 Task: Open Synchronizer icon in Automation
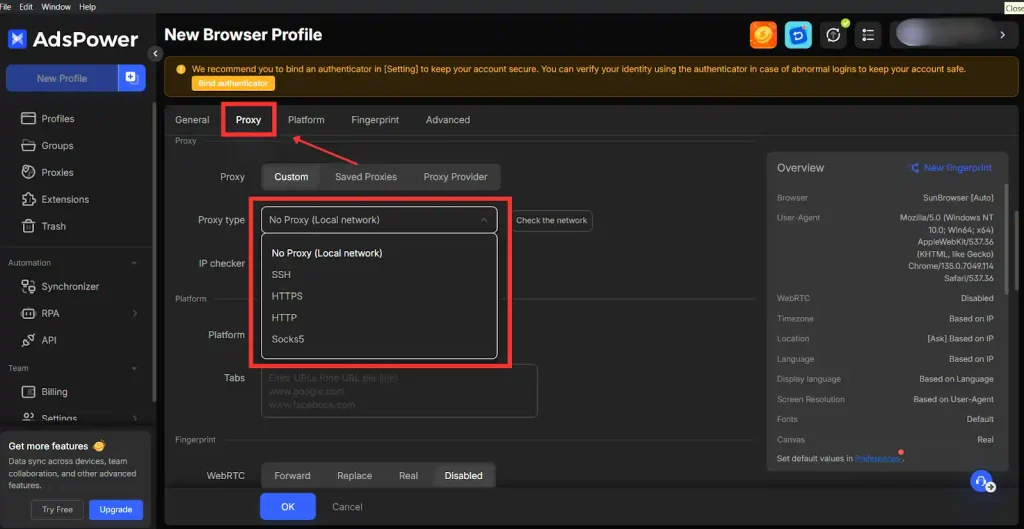[28, 286]
